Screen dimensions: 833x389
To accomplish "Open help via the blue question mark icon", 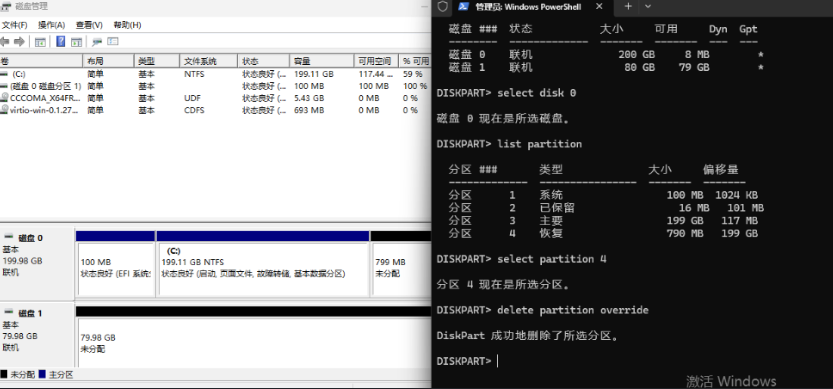I will 61,41.
